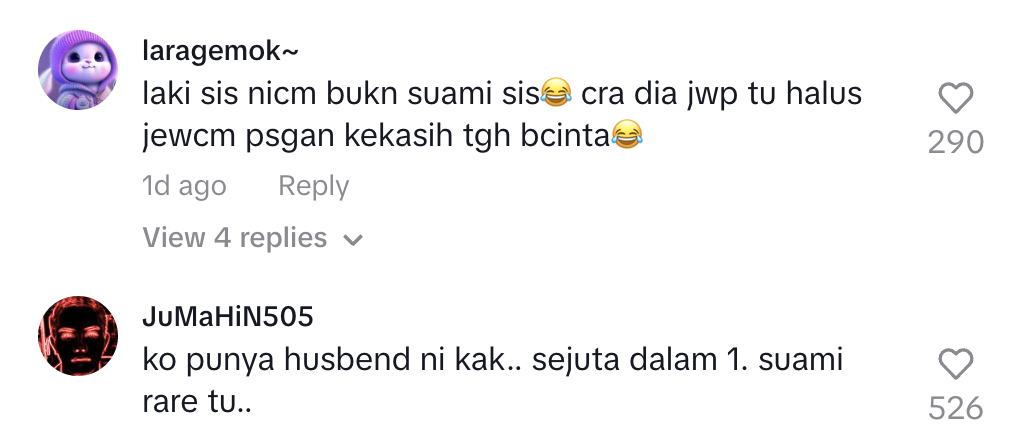Click the 1d ago timestamp
1024x440 pixels.
(184, 186)
